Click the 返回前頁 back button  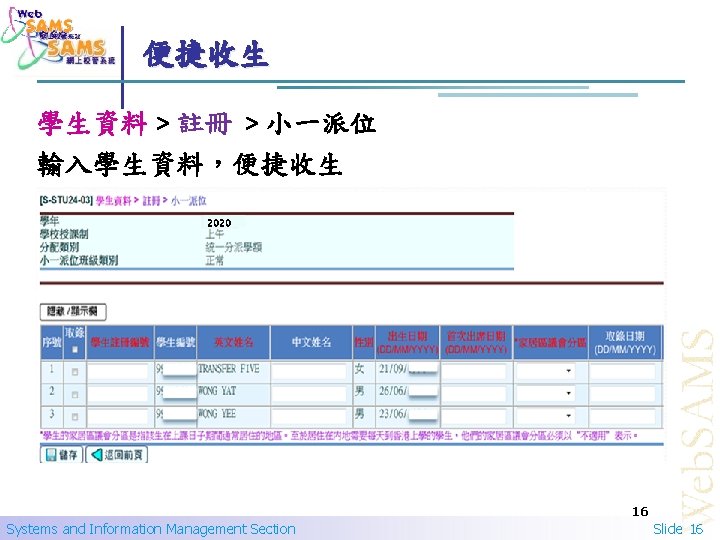coord(117,455)
